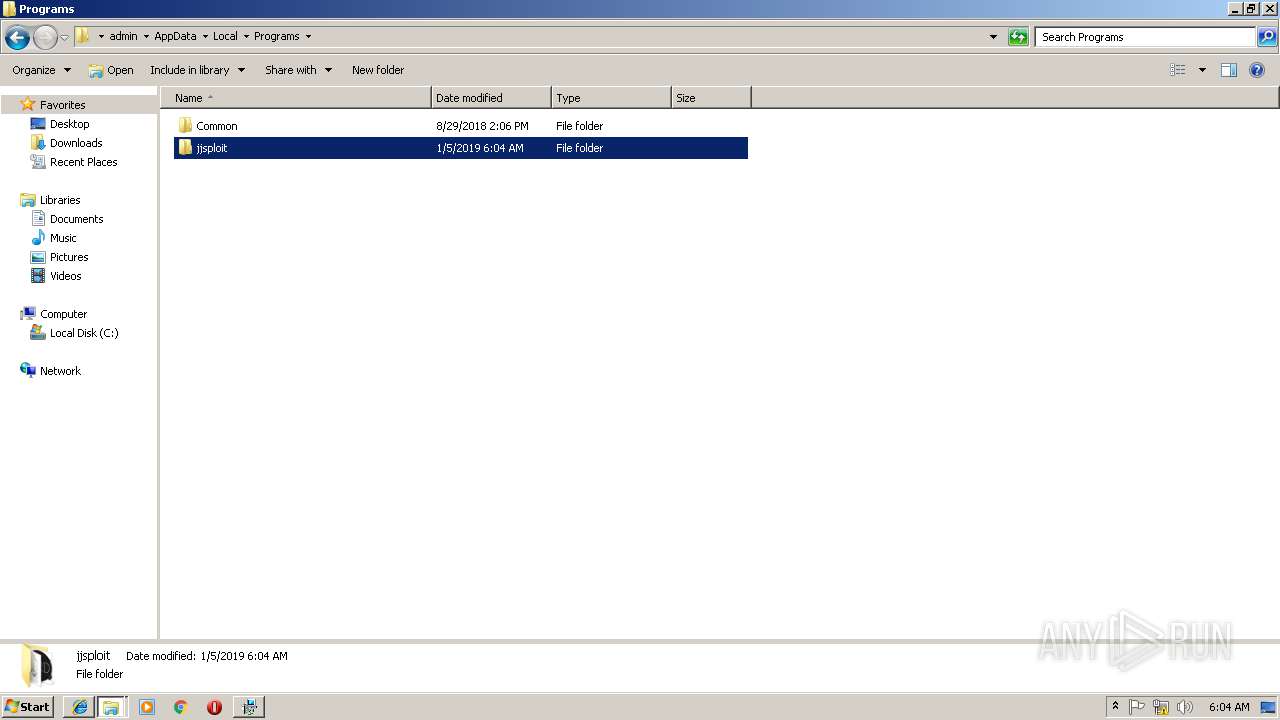Navigate to AppData breadcrumb
1280x720 pixels.
[175, 36]
